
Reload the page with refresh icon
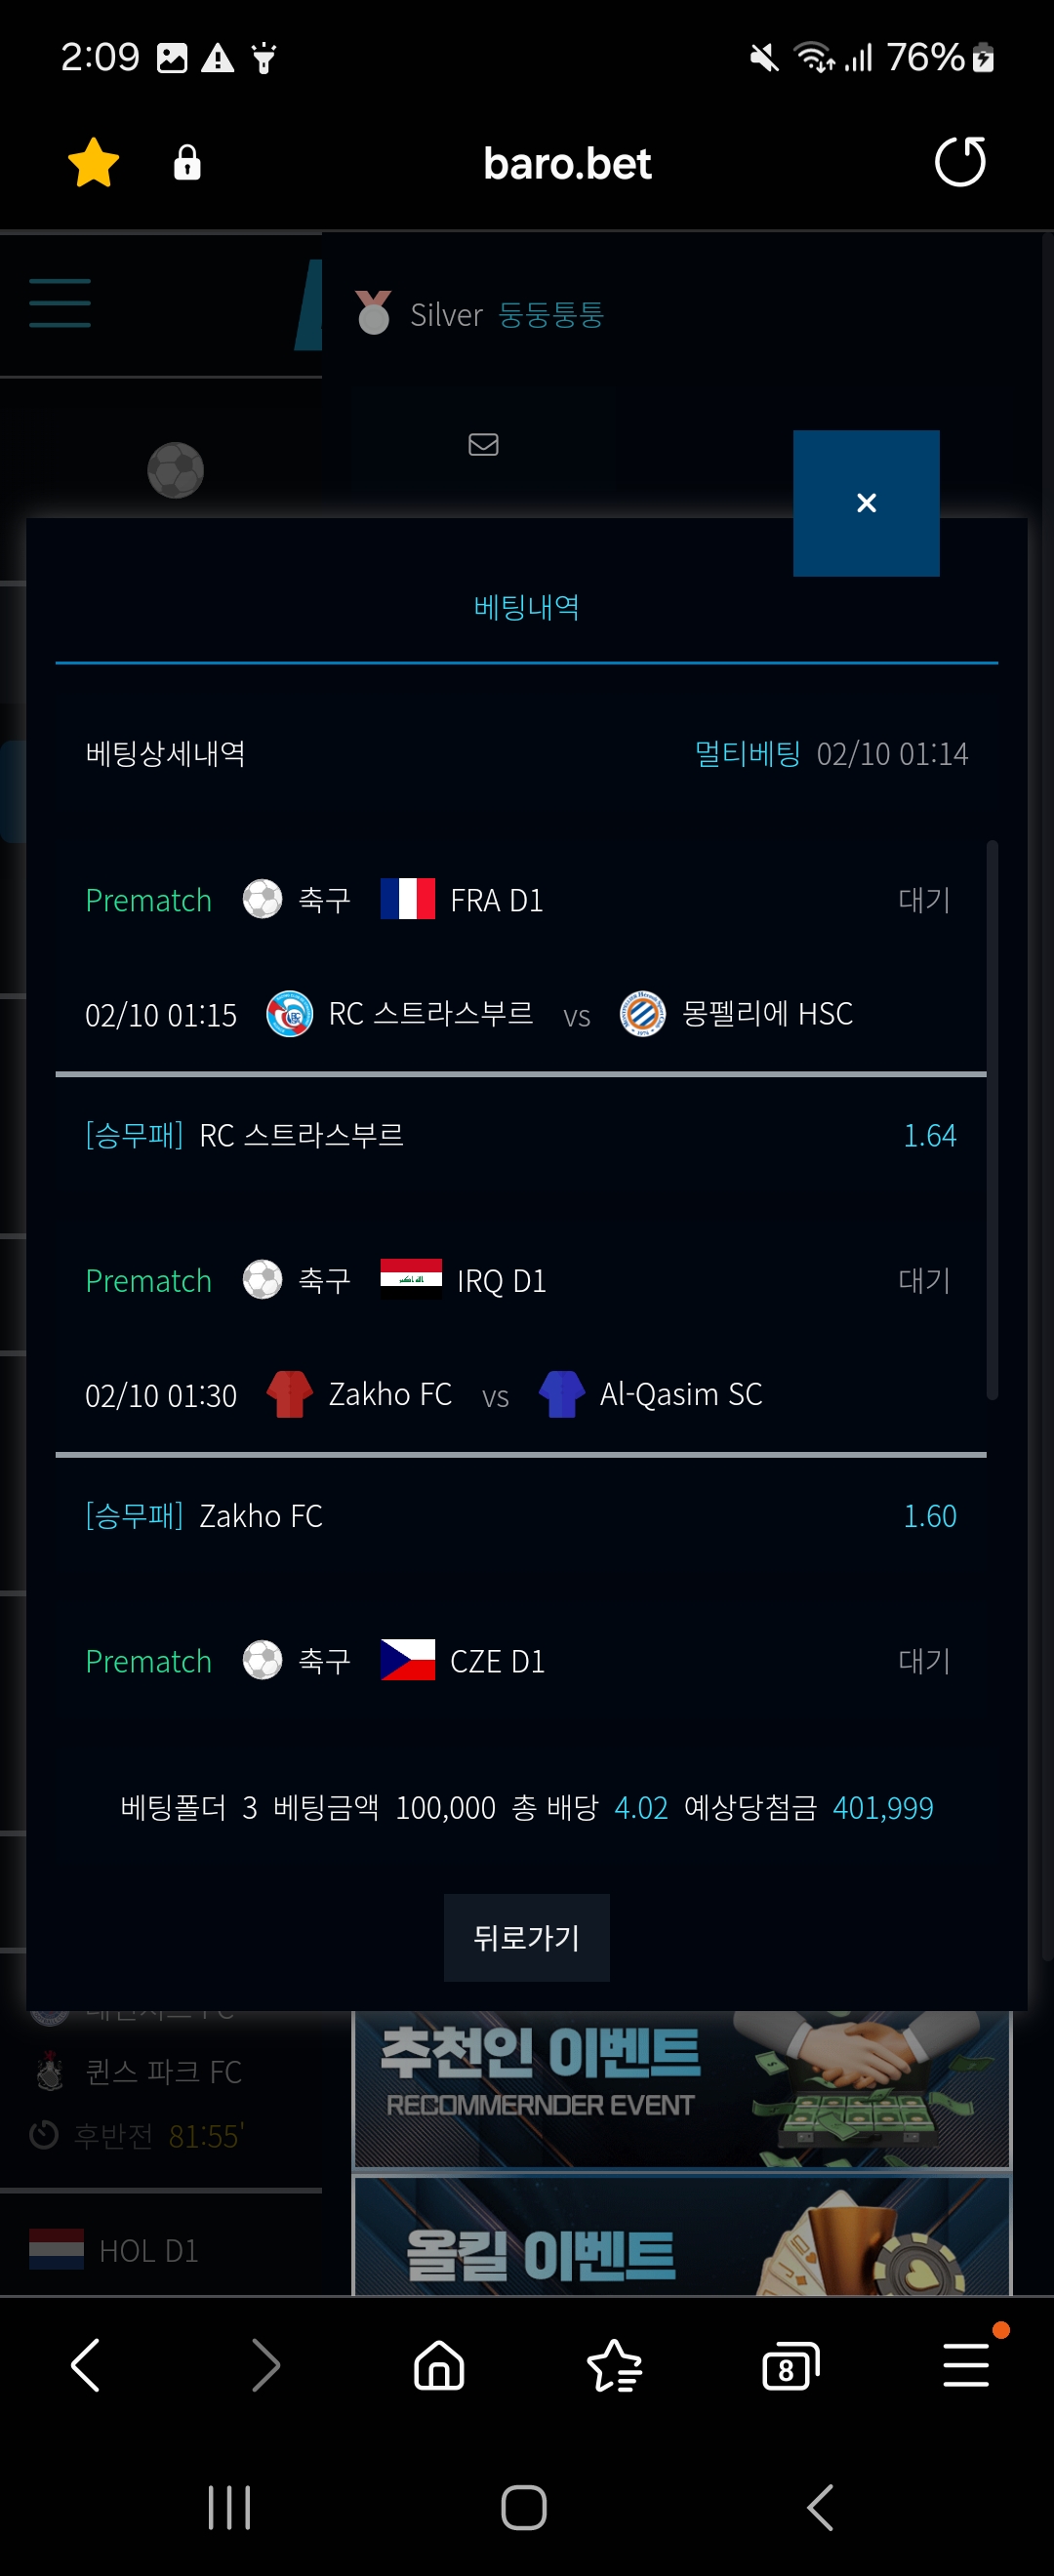[x=960, y=162]
